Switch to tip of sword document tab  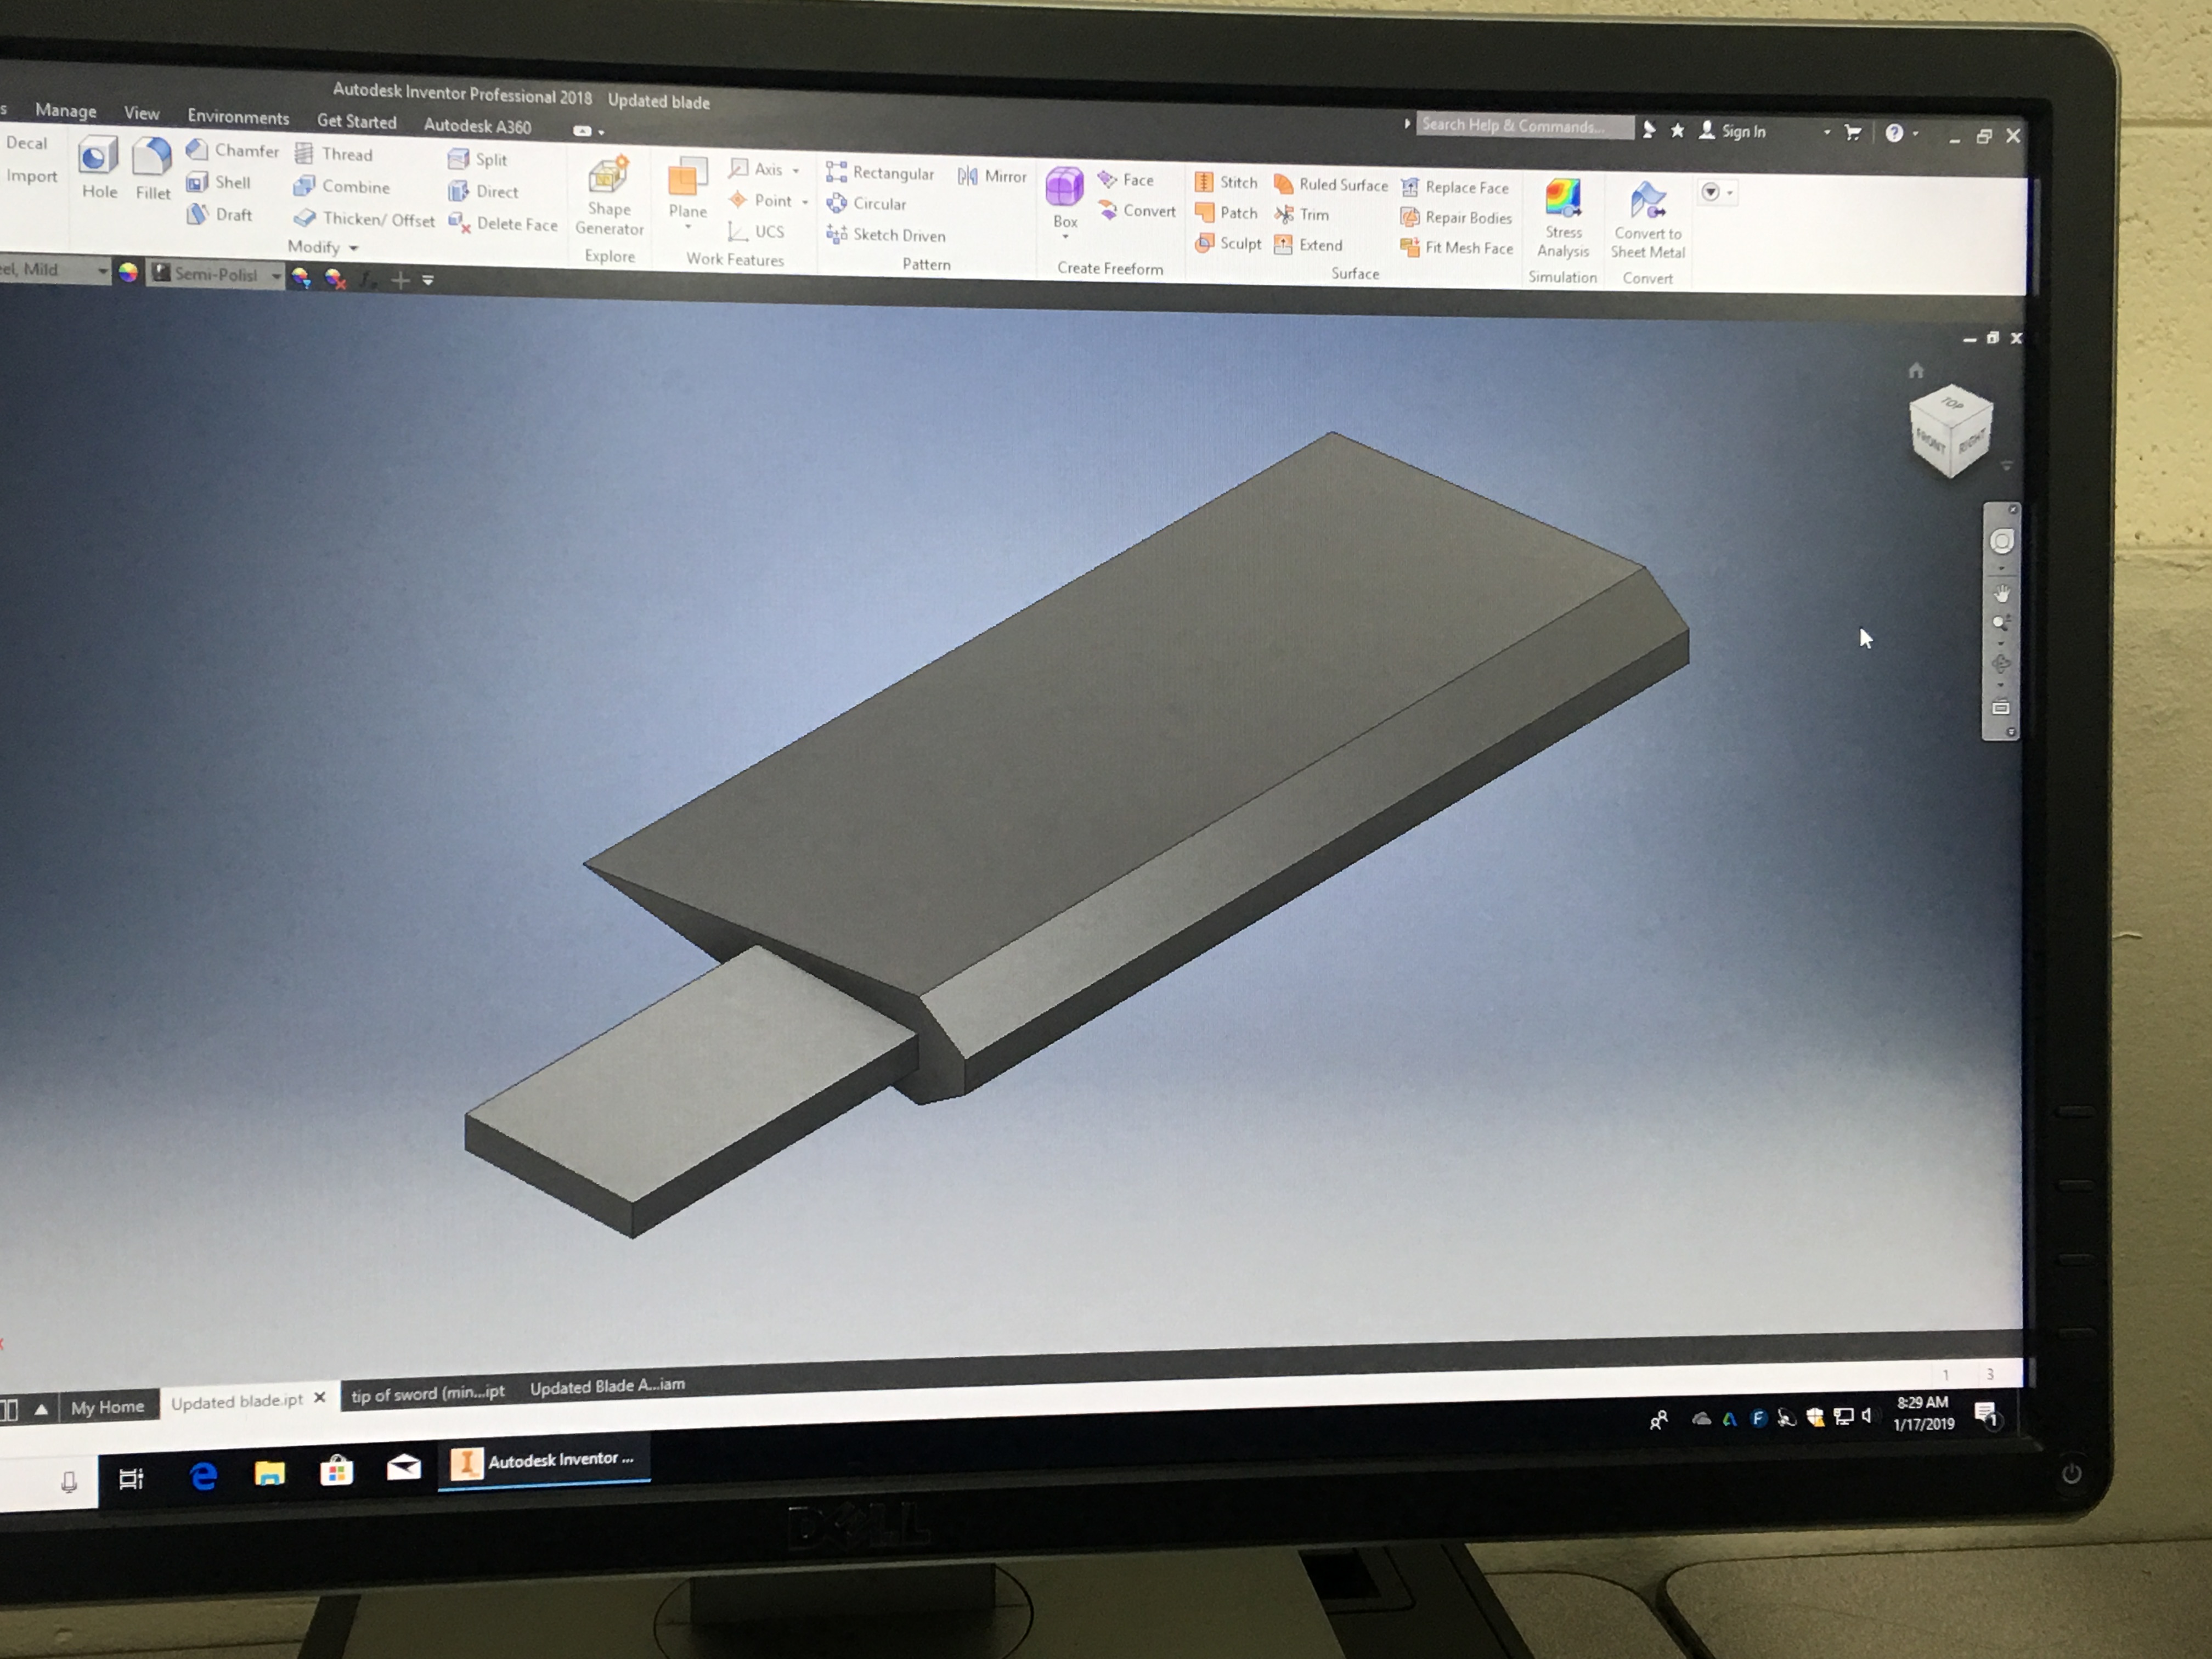point(427,1393)
